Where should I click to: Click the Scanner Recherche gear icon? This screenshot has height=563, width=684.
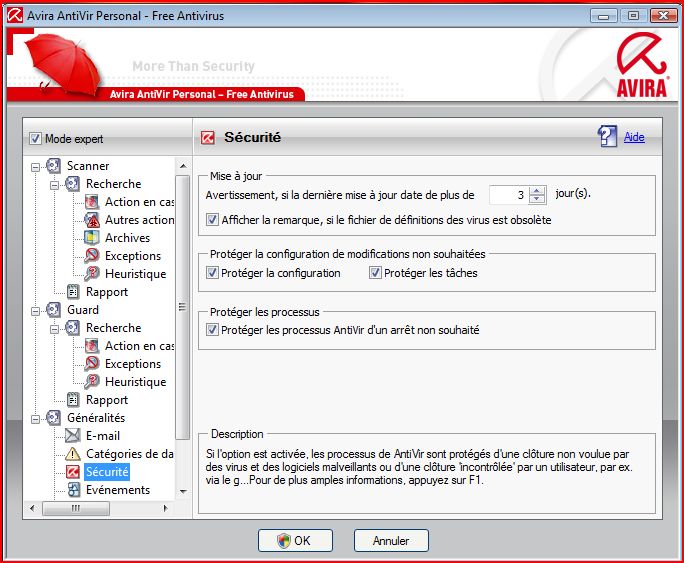click(x=72, y=184)
